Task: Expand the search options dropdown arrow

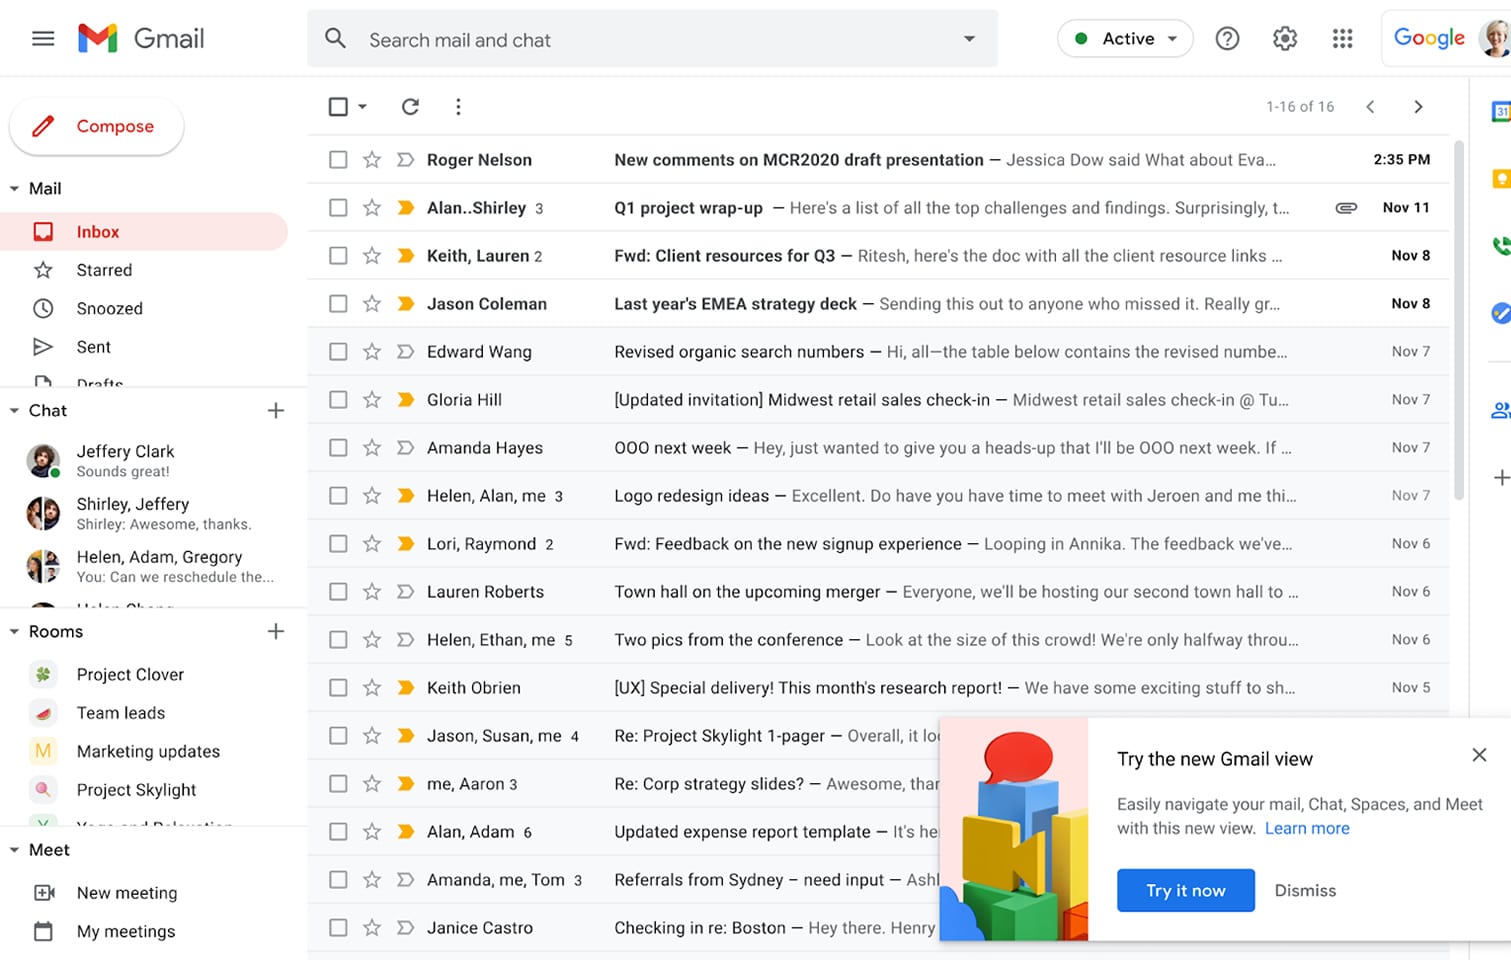Action: (968, 39)
